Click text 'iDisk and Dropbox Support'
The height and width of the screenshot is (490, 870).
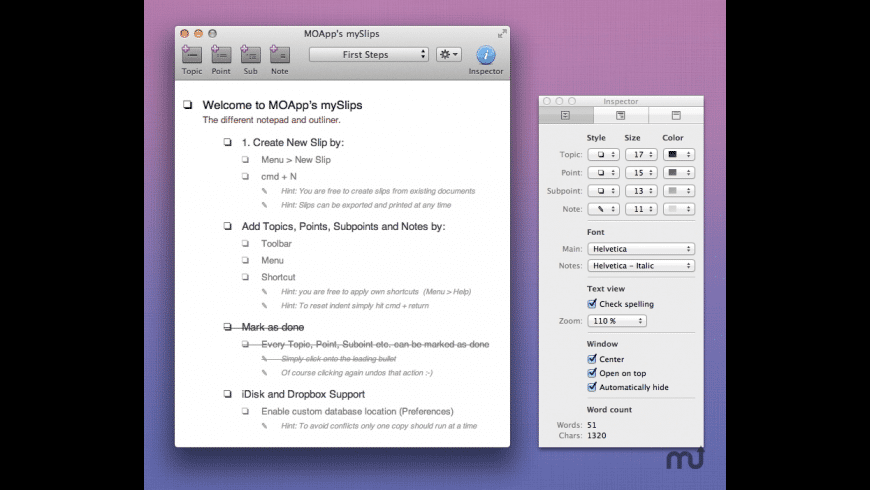(303, 394)
